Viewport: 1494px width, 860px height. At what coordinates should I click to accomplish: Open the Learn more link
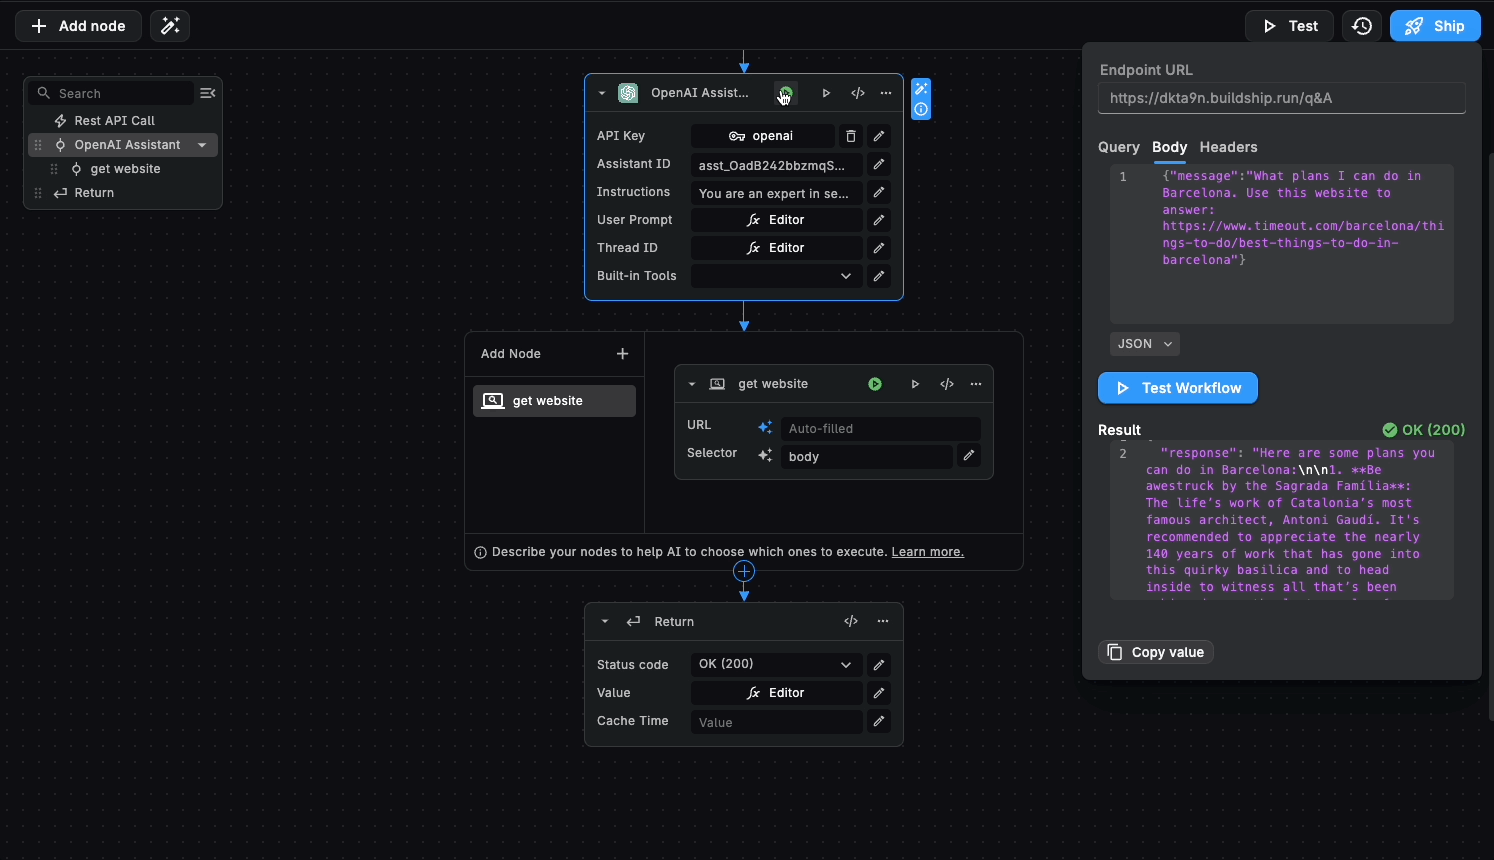(927, 552)
